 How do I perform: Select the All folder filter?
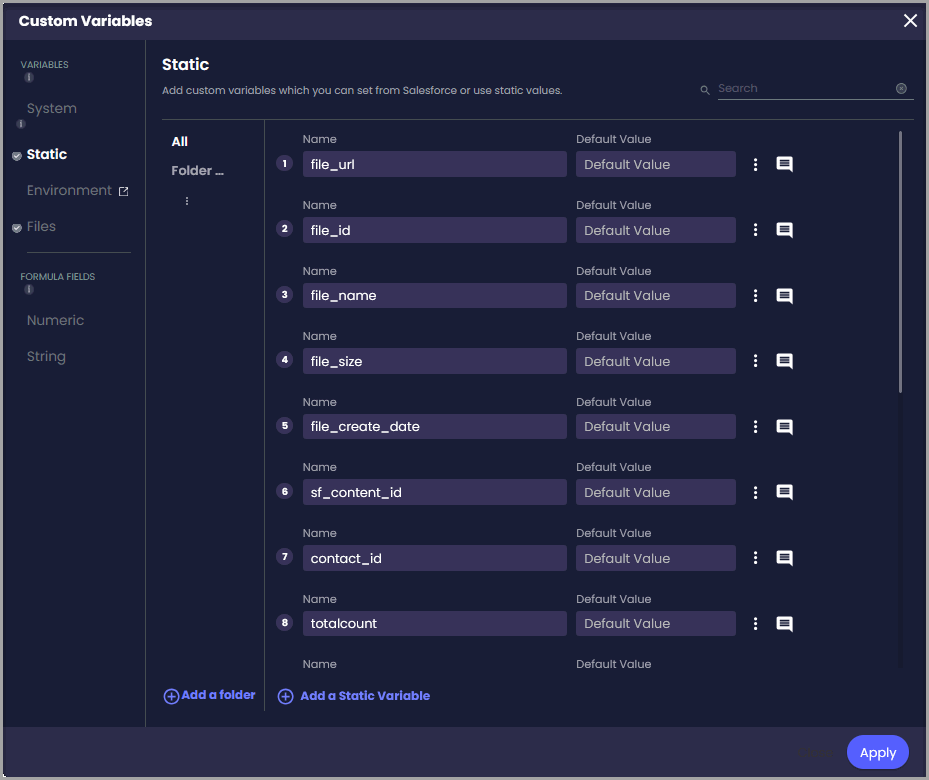180,142
